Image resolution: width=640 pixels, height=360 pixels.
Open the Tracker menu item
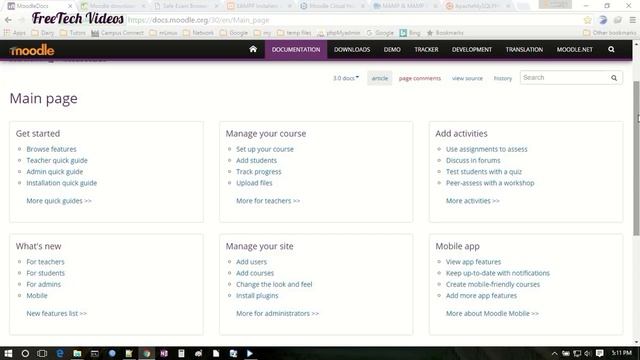426,49
